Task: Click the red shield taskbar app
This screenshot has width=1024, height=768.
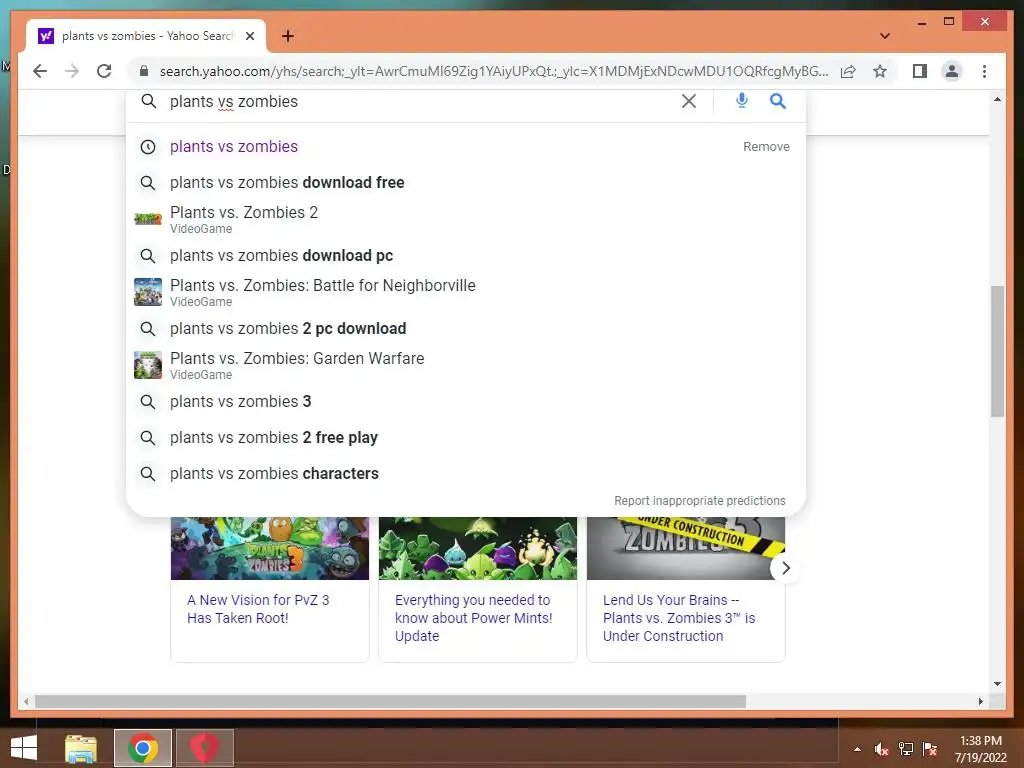Action: [x=205, y=748]
